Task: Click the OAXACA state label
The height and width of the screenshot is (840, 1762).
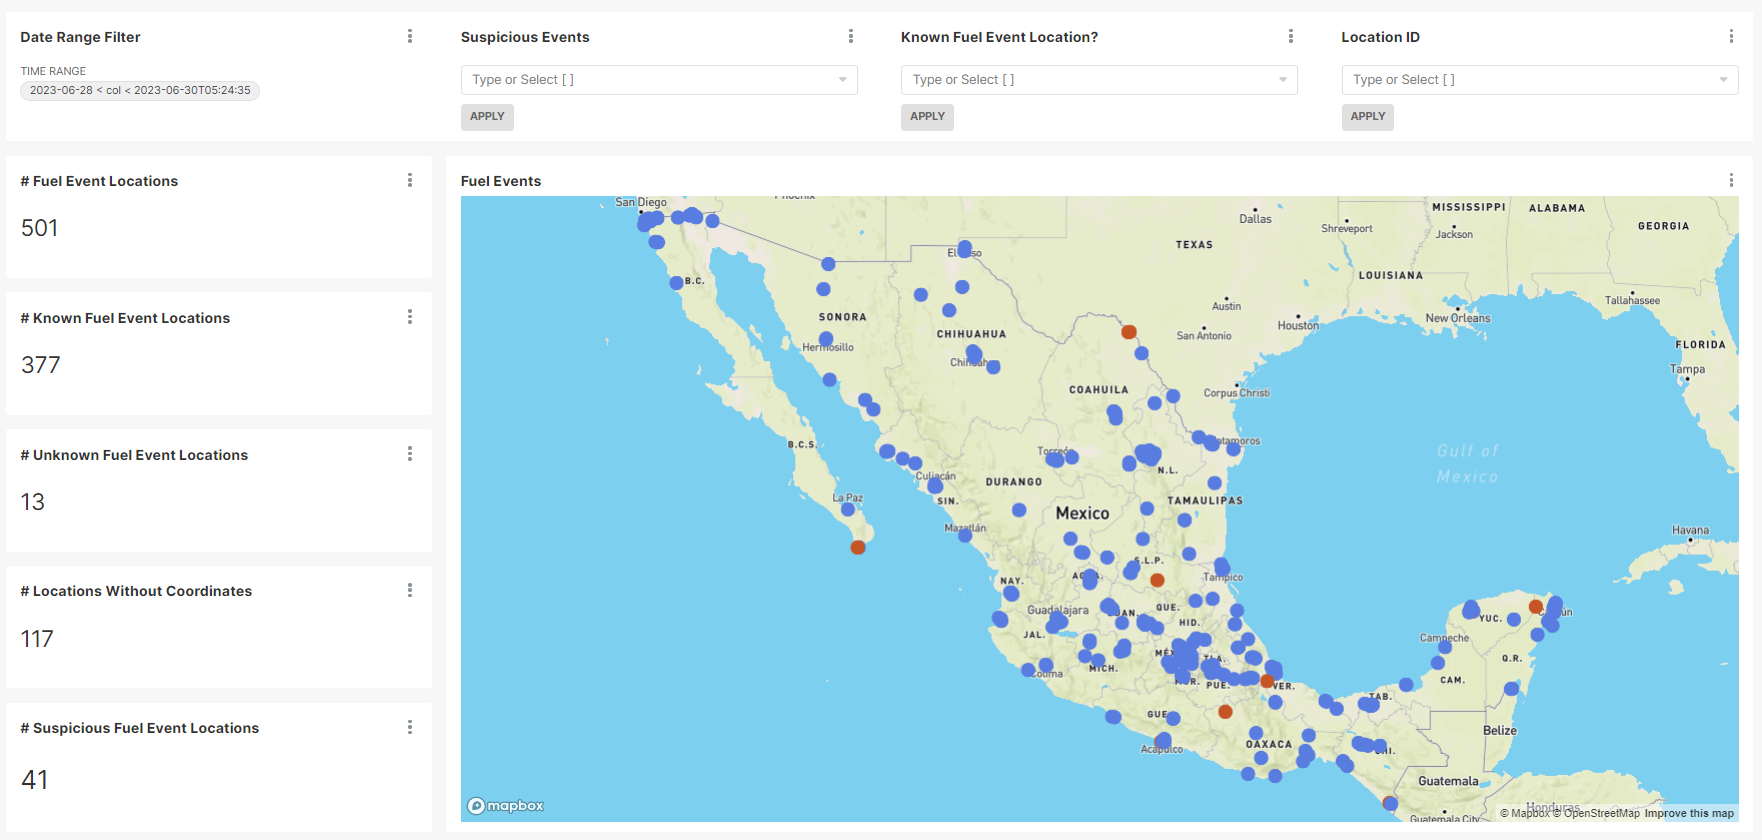Action: 1269,744
